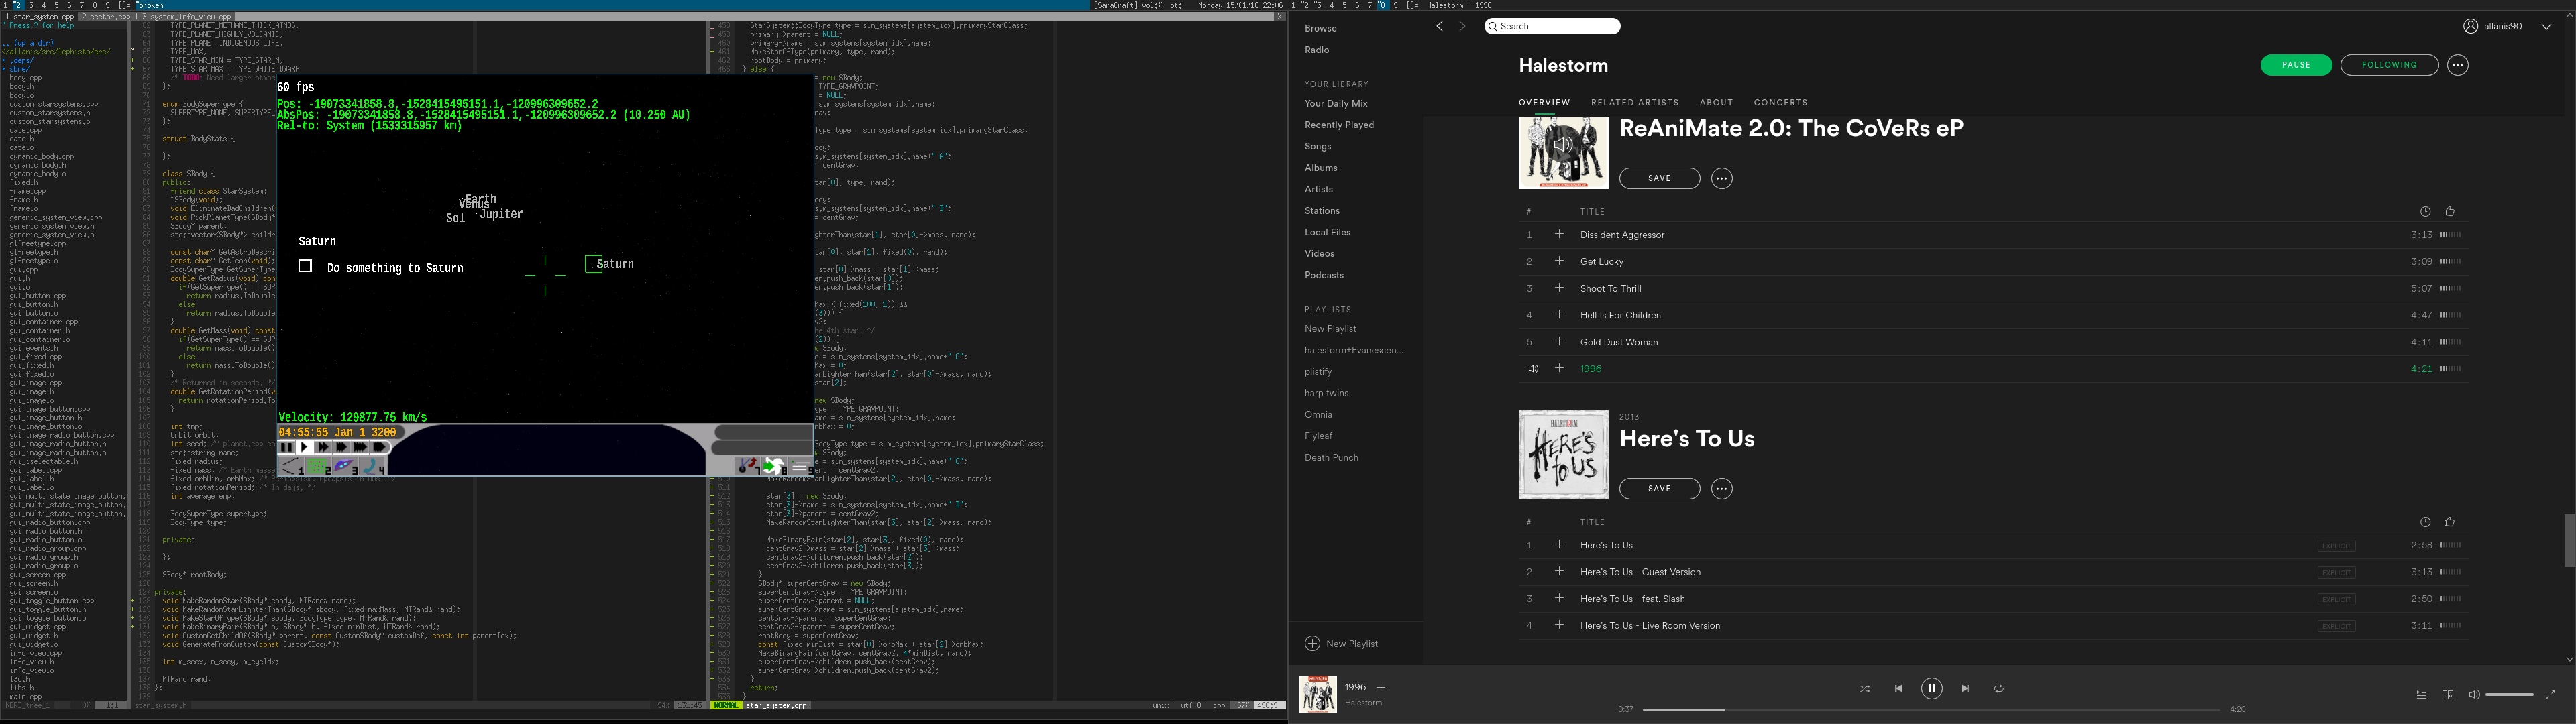Open the Spotify play queue
The image size is (2576, 724).
coord(2421,695)
